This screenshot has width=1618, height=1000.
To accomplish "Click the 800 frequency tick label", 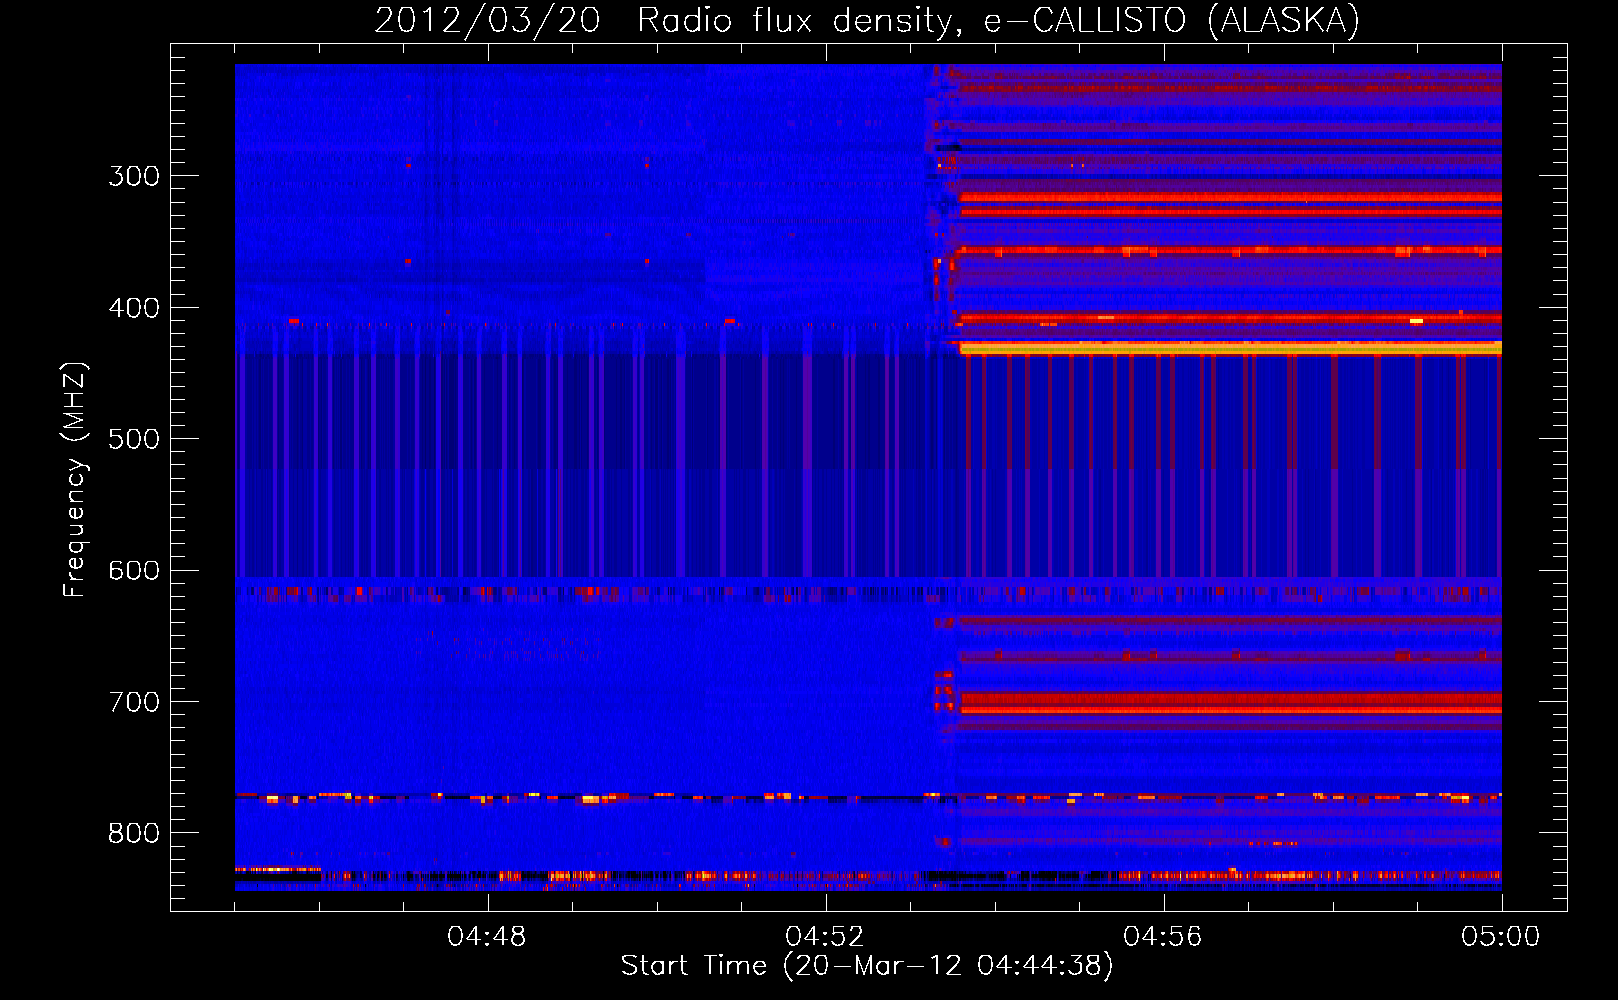I will [134, 833].
